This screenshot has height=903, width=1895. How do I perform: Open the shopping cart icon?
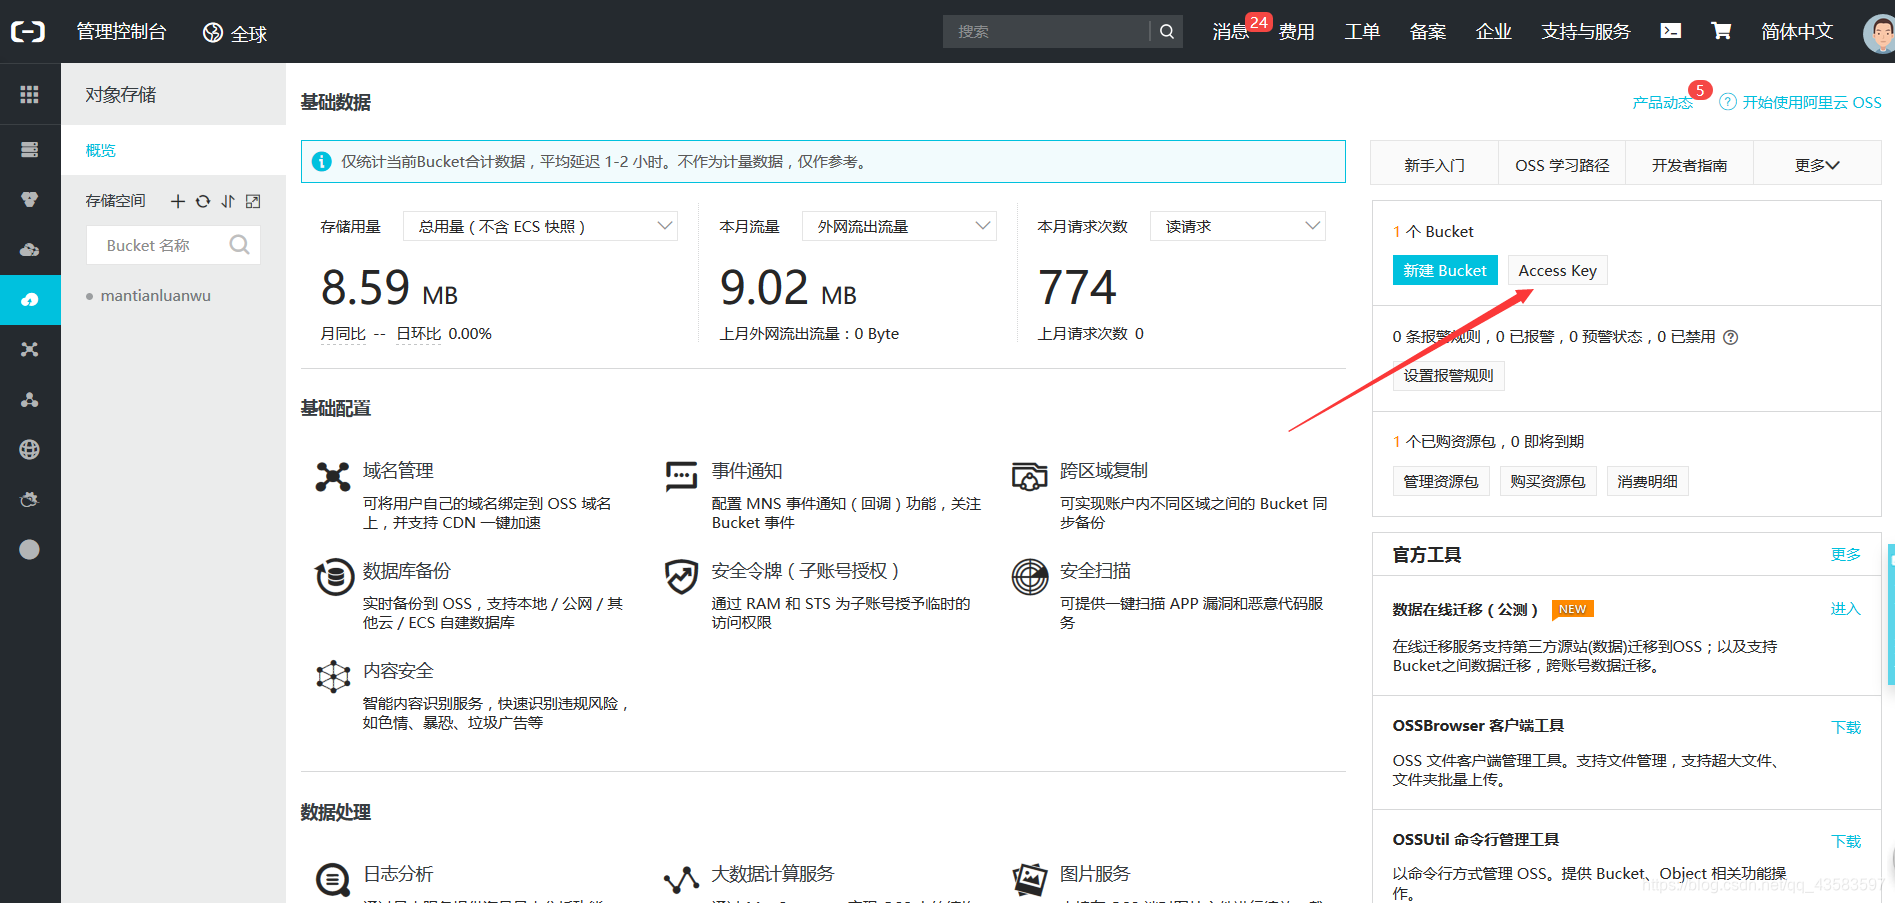(x=1721, y=31)
